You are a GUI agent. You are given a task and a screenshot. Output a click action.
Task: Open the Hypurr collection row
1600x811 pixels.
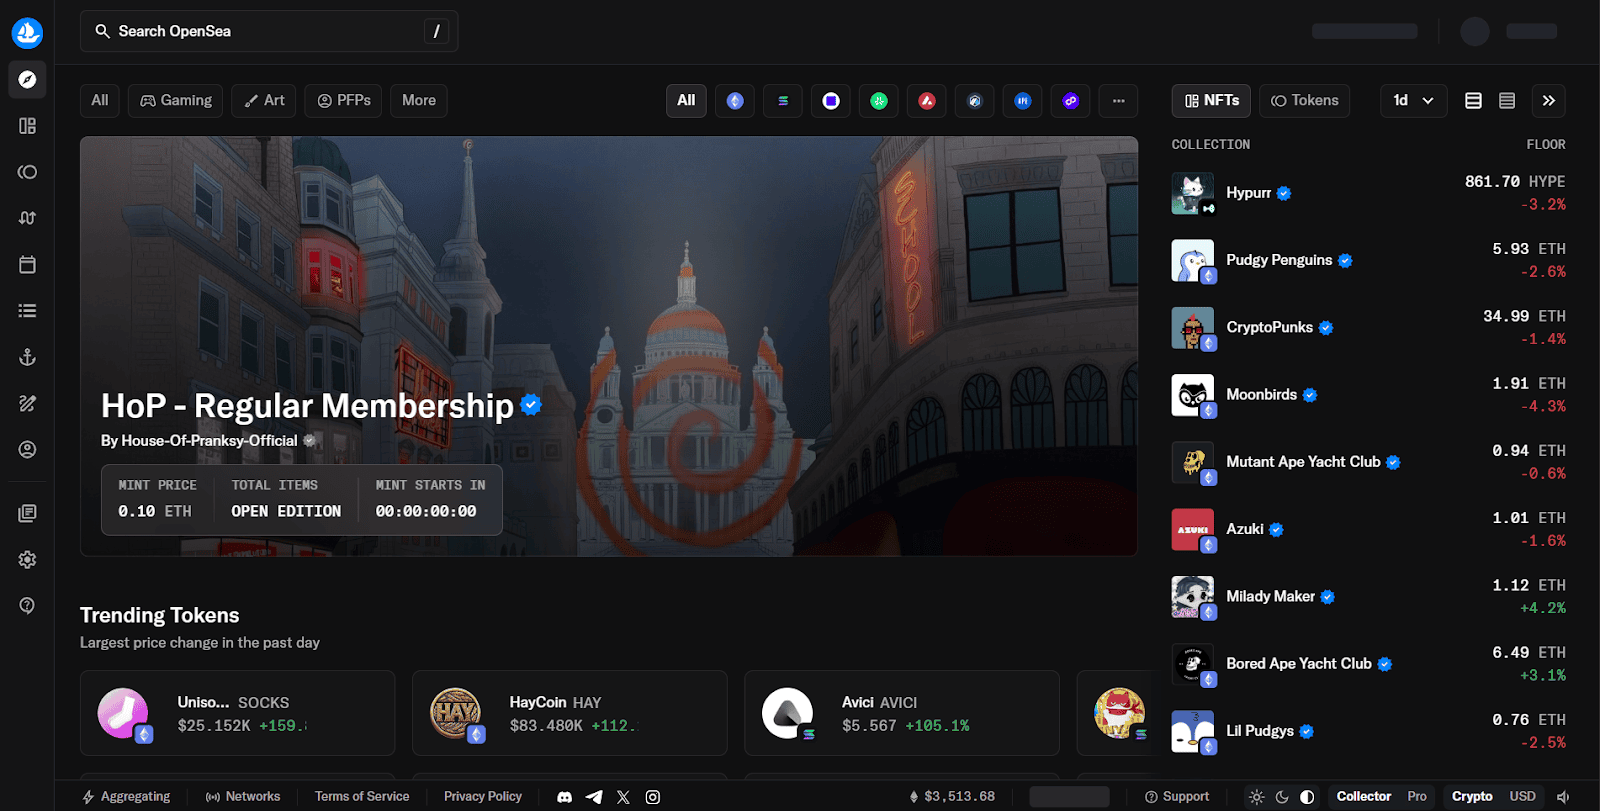pos(1369,193)
